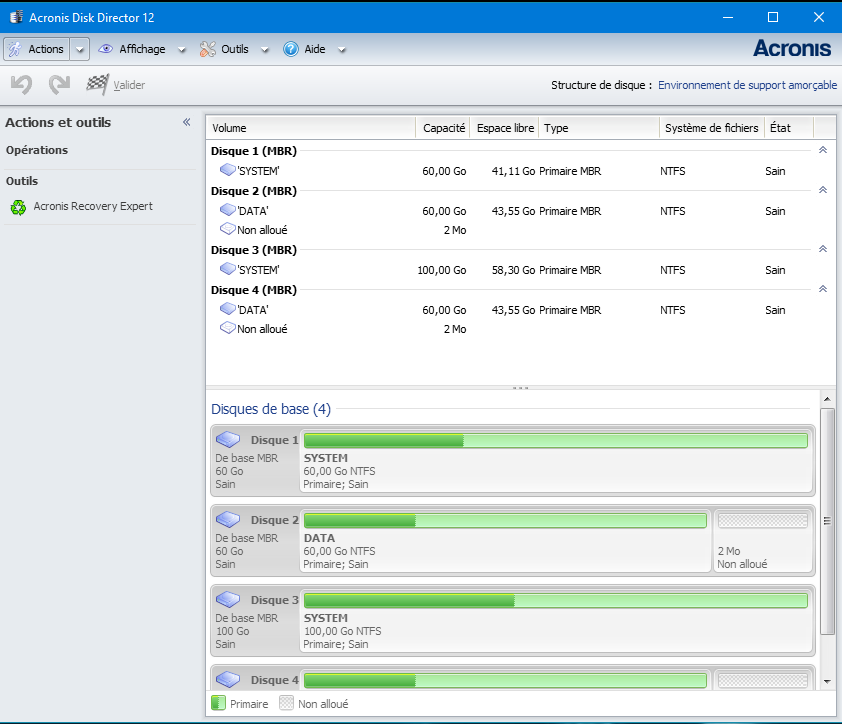Sort by the Espace libre column header
Viewport: 842px width, 724px height.
pos(505,128)
